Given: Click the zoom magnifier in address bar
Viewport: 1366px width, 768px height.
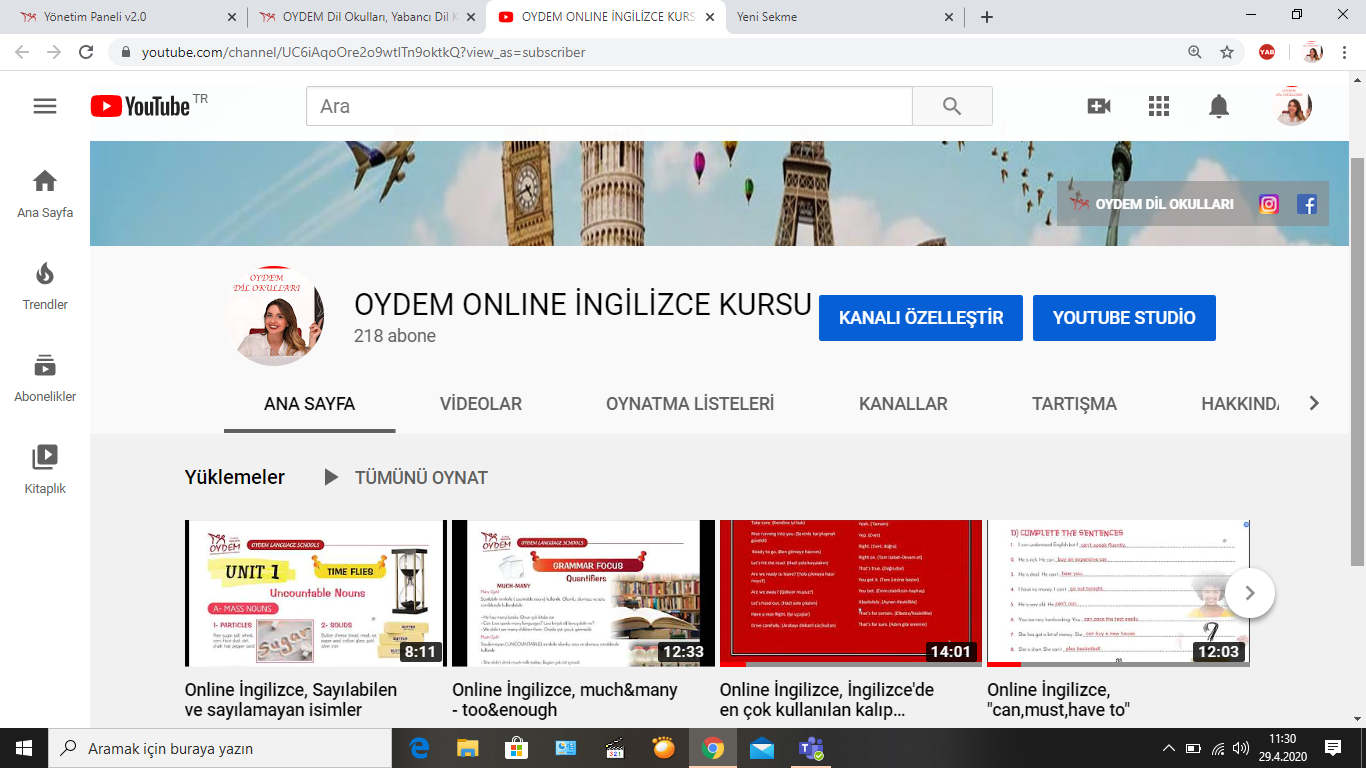Looking at the screenshot, I should pos(1195,52).
